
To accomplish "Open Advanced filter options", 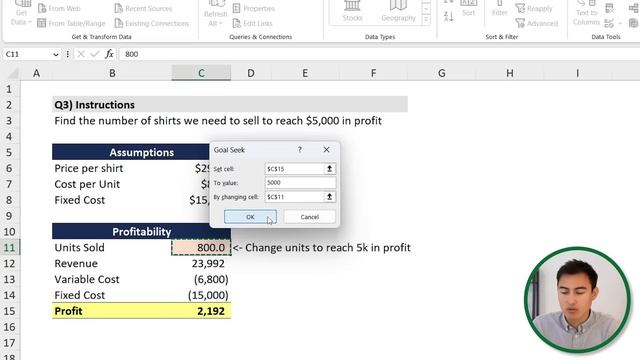I will pos(537,23).
